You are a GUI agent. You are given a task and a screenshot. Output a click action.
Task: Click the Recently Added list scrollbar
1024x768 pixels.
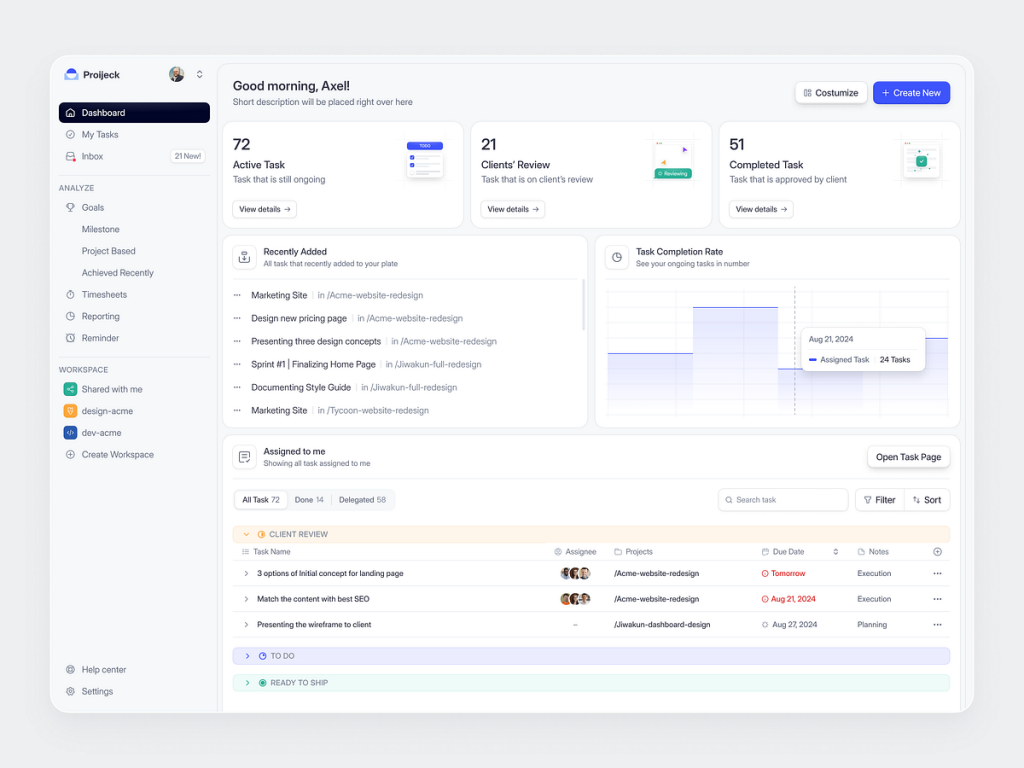(583, 305)
